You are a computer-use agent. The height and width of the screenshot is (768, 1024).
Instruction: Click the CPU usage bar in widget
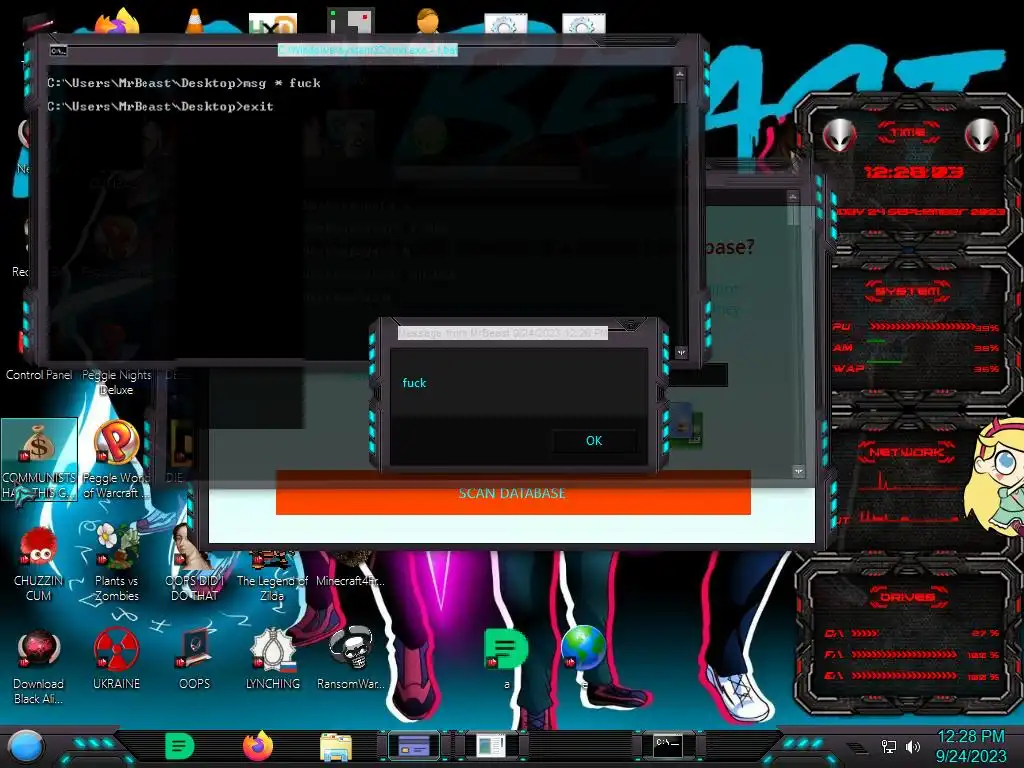click(x=922, y=327)
